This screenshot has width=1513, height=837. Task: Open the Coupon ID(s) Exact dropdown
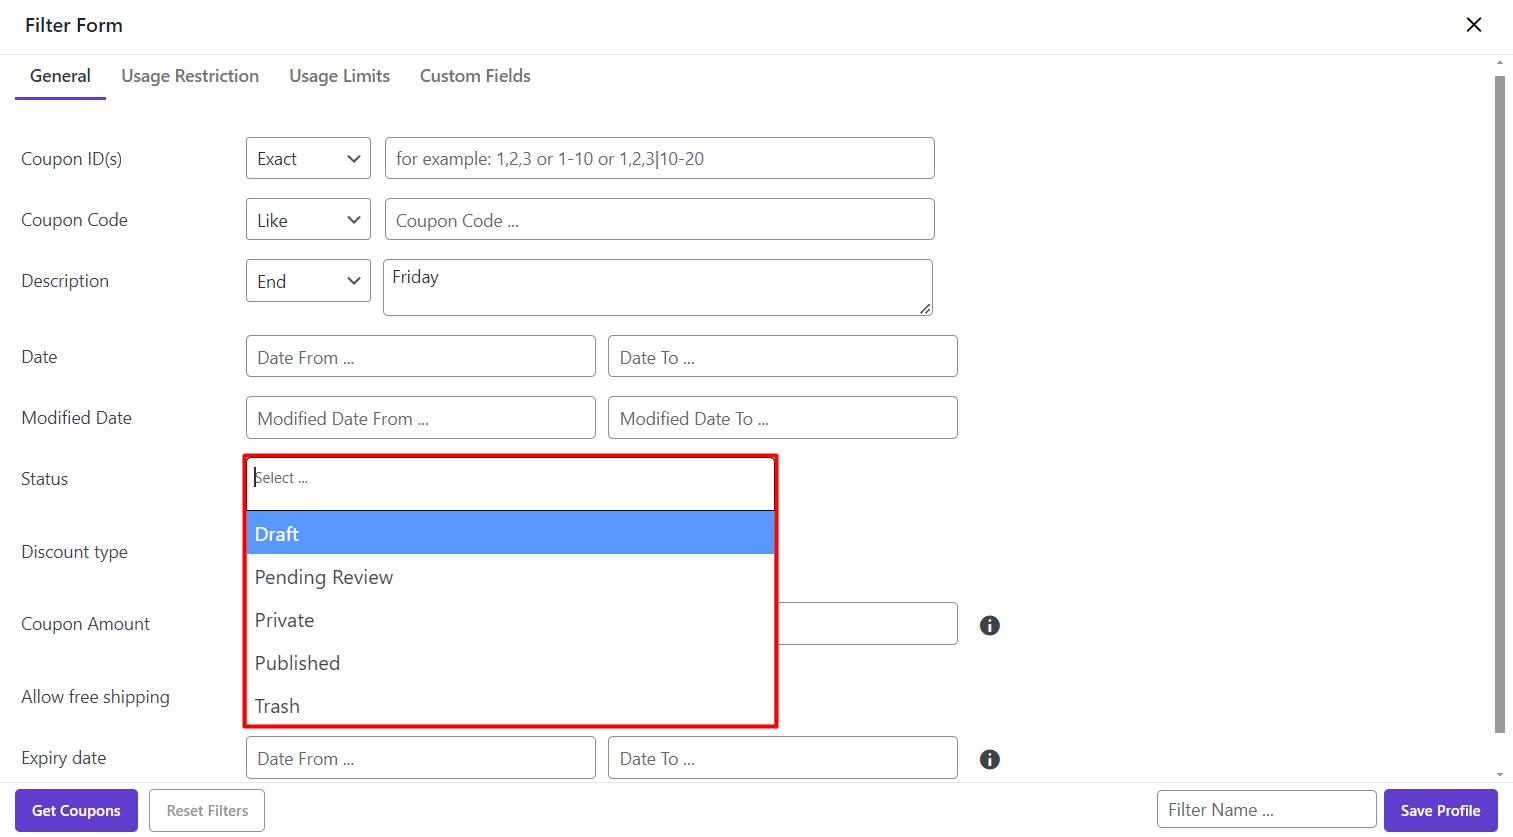pyautogui.click(x=308, y=159)
